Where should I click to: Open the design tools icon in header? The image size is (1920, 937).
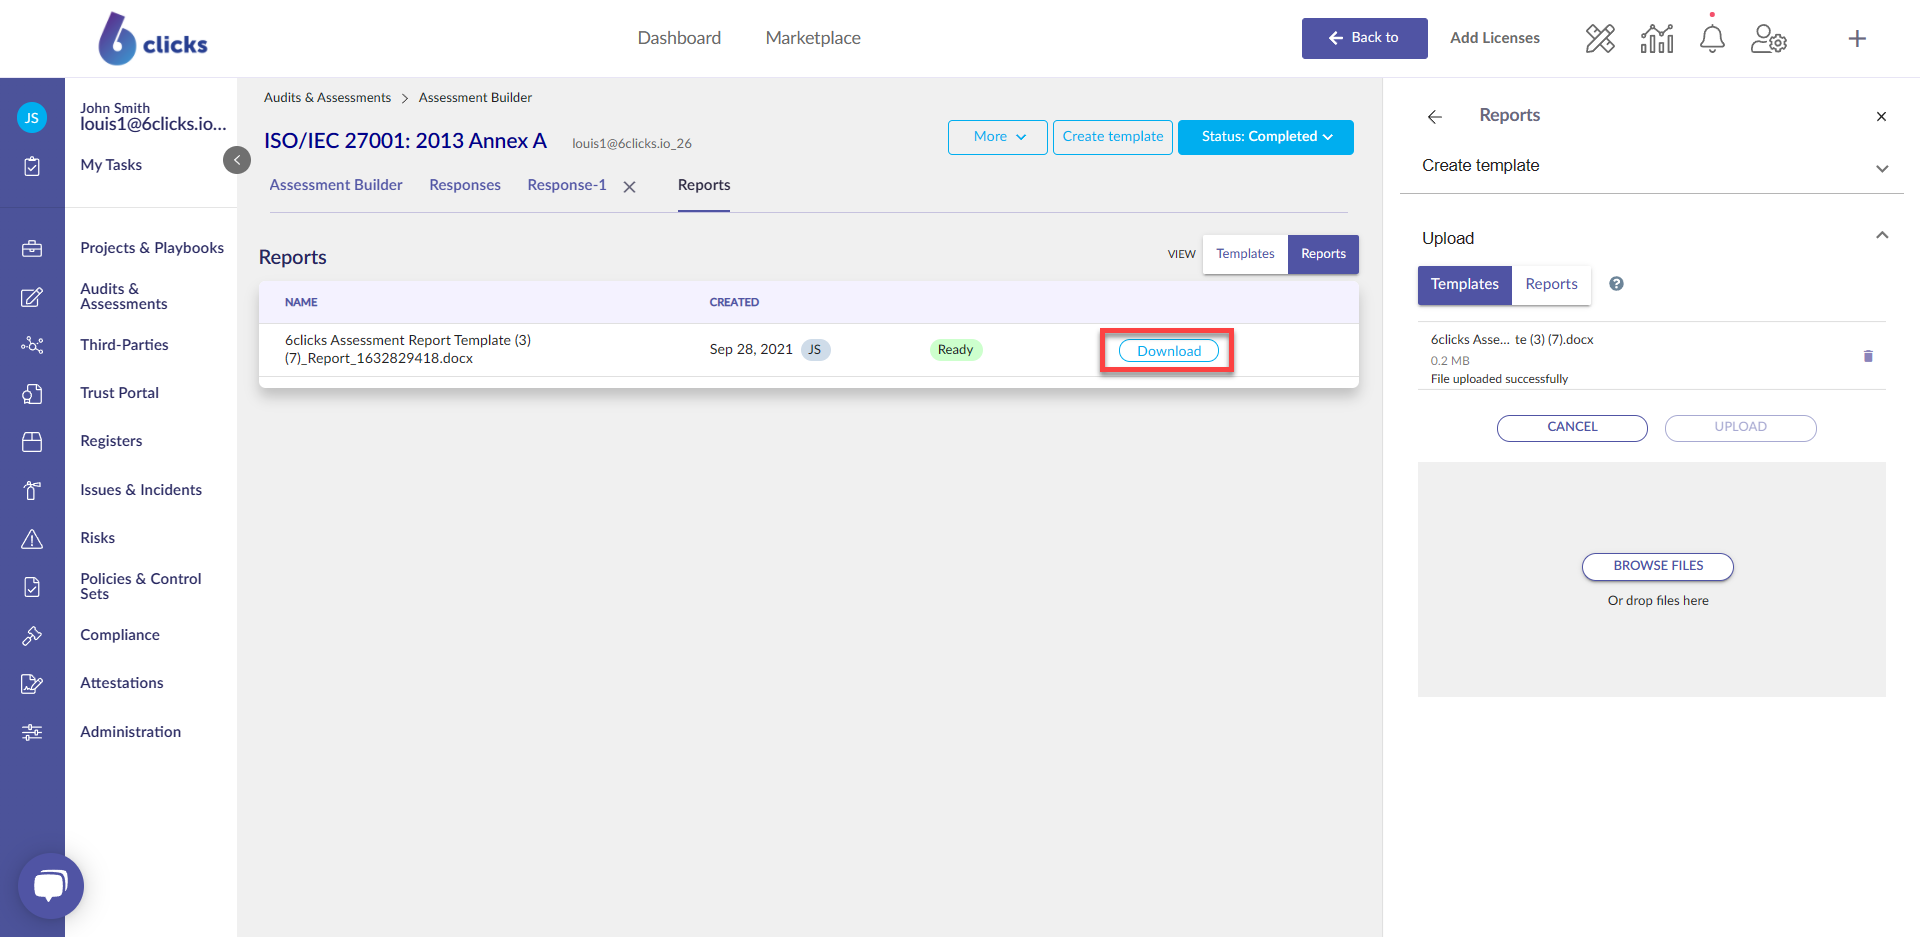[x=1600, y=39]
